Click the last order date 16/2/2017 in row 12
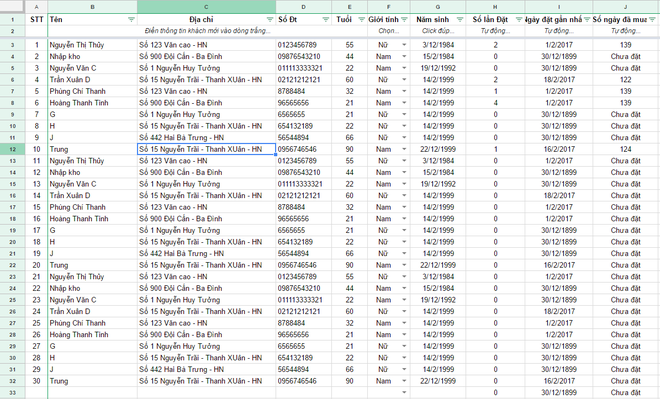This screenshot has height=399, width=660. click(559, 149)
